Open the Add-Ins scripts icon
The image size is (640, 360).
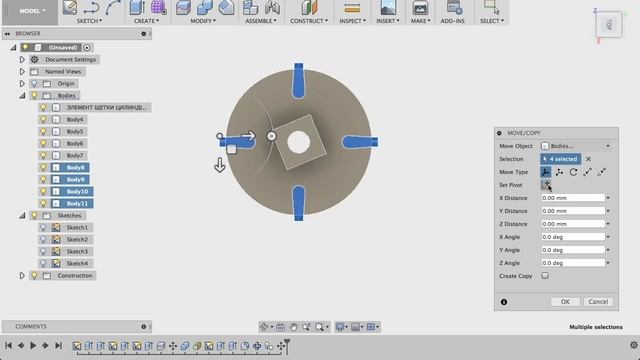click(454, 7)
